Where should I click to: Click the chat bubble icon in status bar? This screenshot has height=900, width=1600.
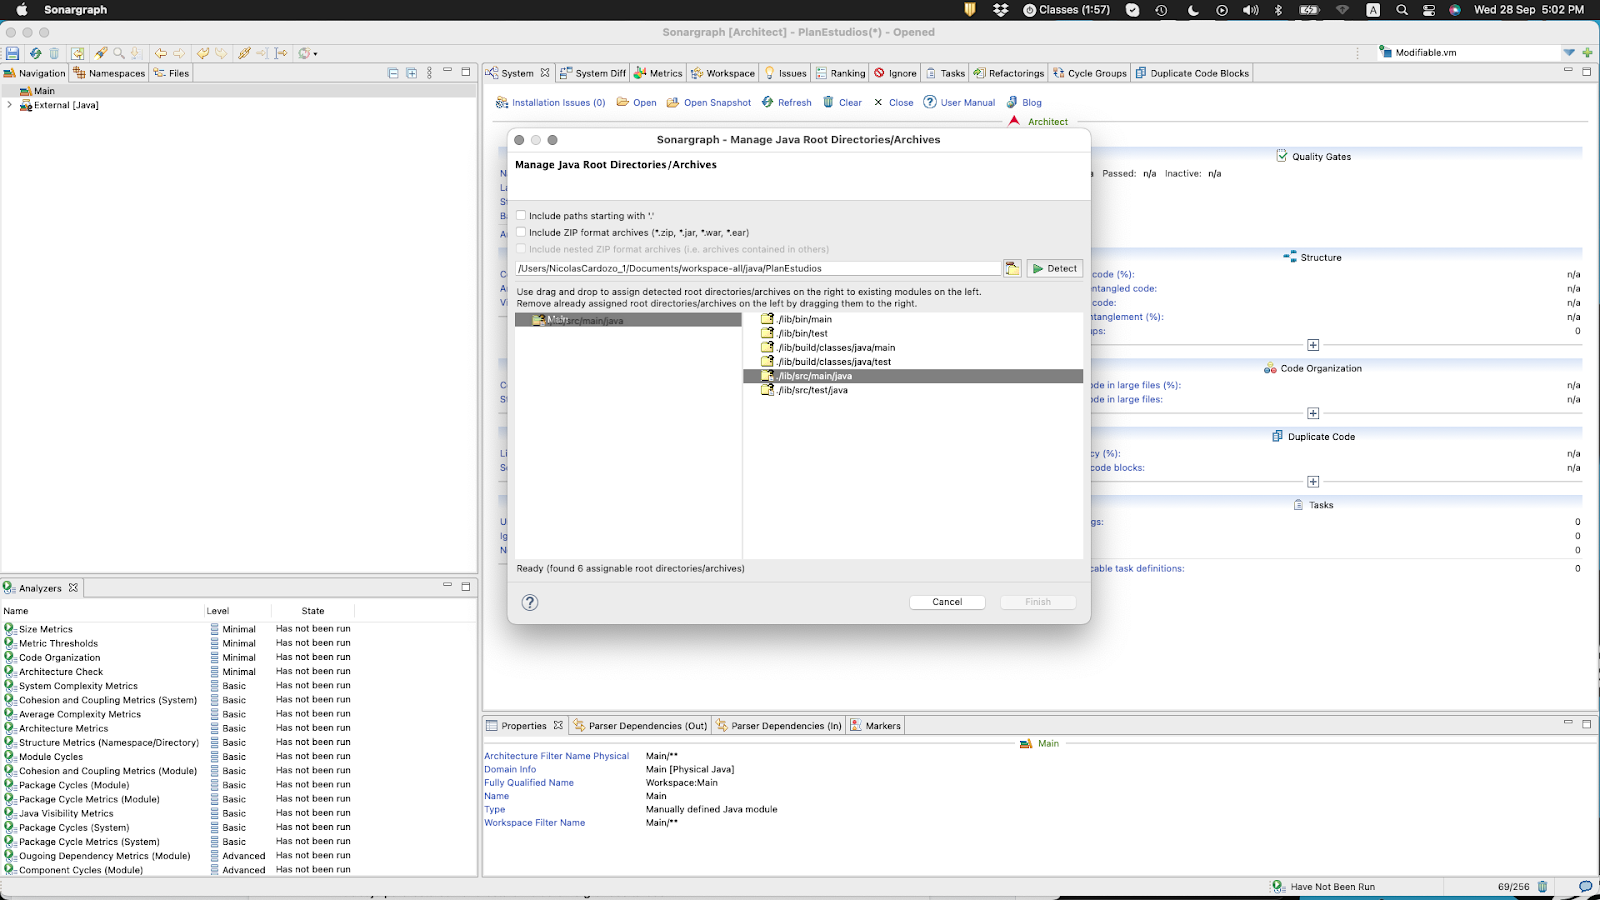1585,886
